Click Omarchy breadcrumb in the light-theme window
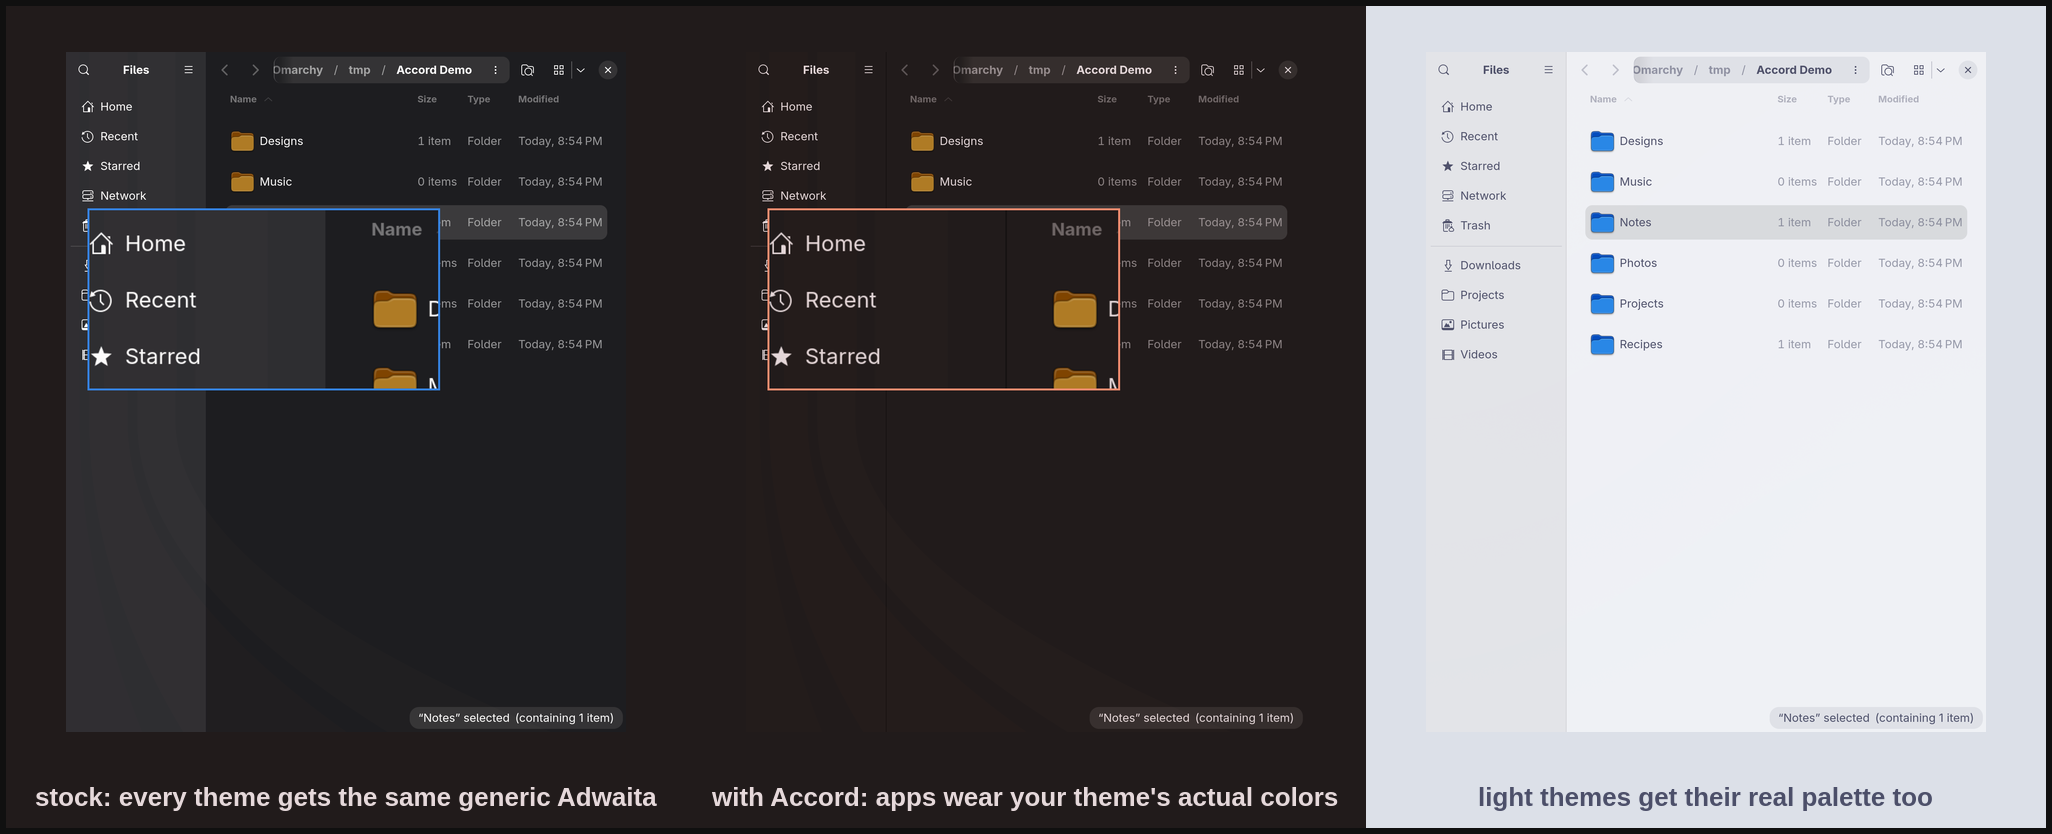This screenshot has width=2052, height=834. point(1659,70)
